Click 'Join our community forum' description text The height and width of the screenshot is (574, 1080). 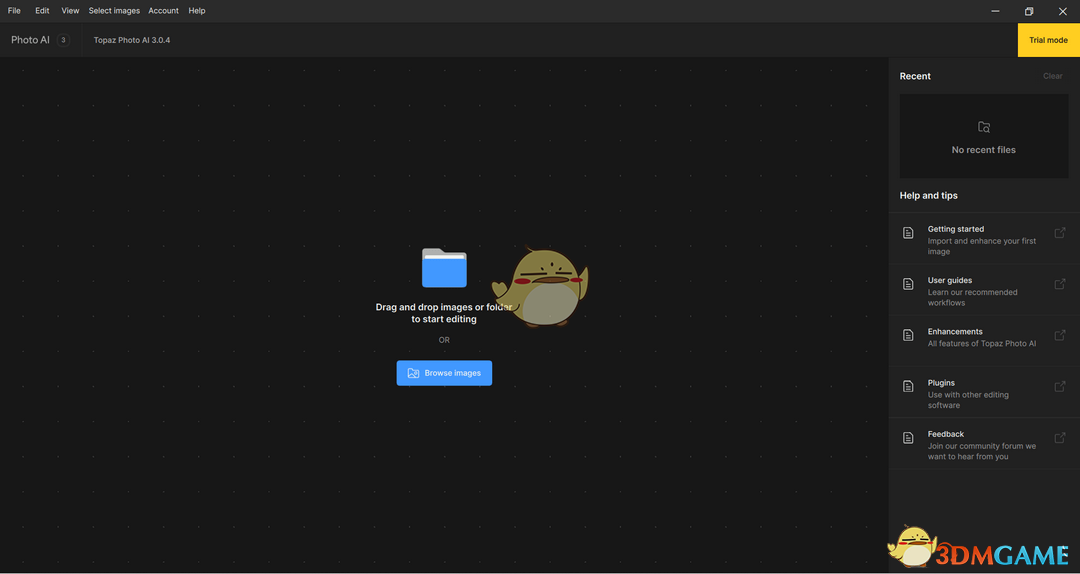click(982, 451)
